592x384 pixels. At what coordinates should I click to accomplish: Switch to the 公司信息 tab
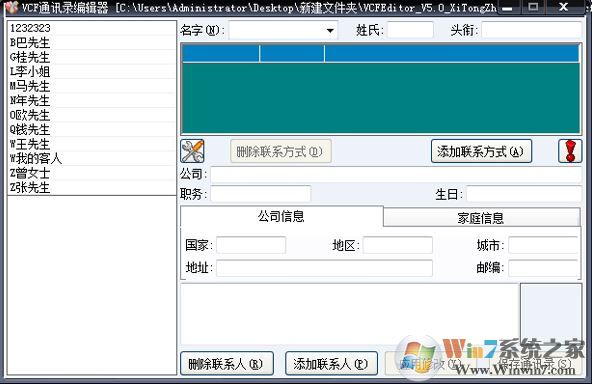click(x=281, y=216)
